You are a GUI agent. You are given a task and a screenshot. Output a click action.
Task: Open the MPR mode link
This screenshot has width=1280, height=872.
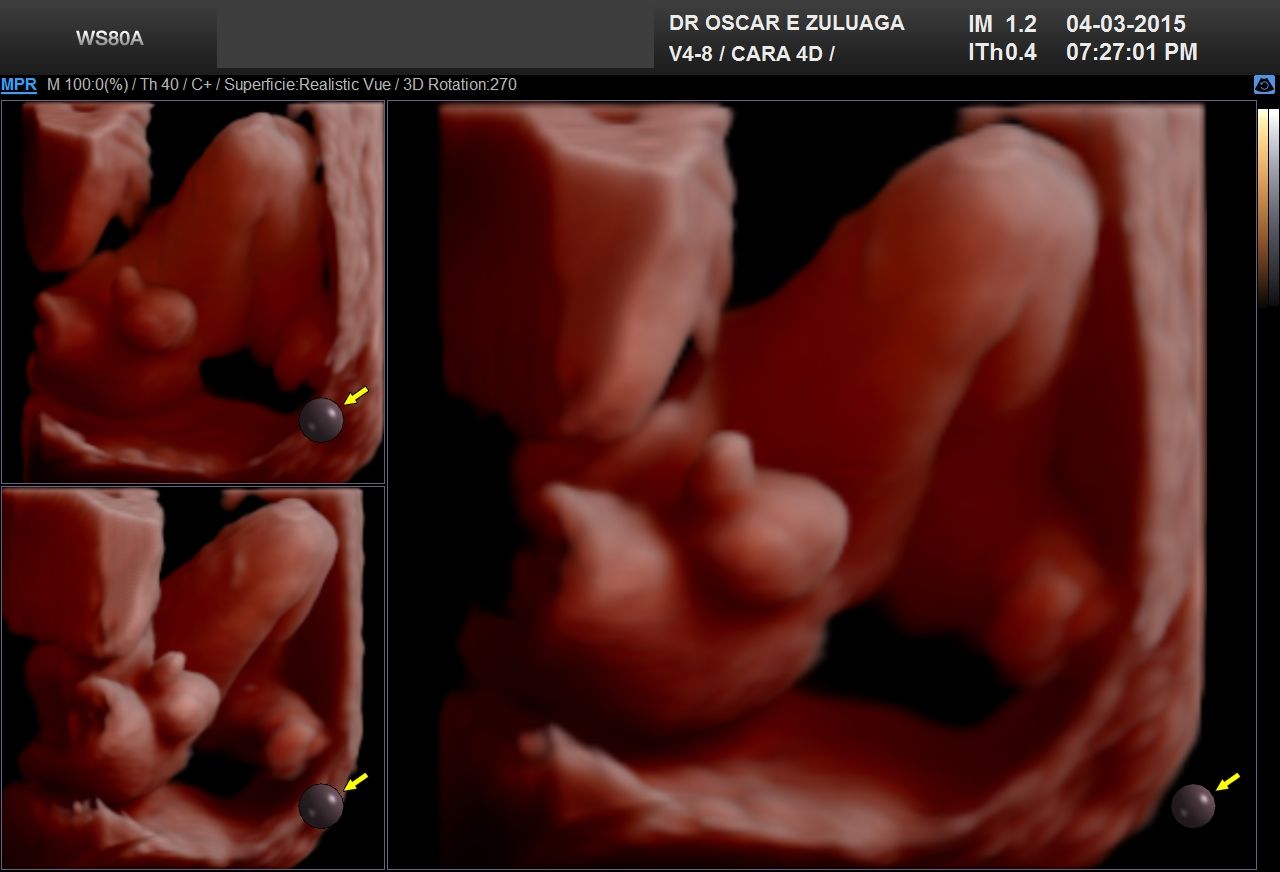[x=19, y=85]
